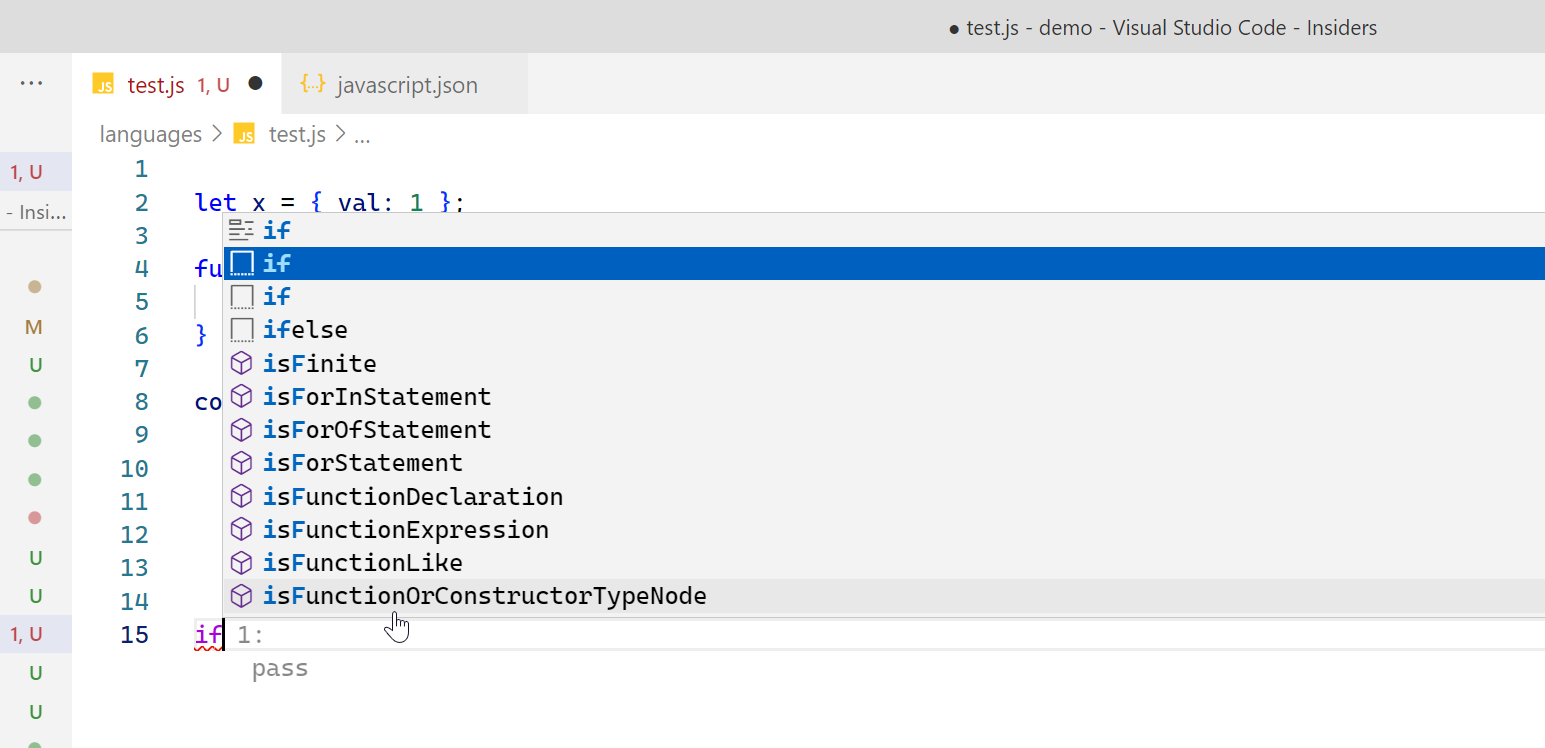Viewport: 1545px width, 748px height.
Task: Open the editor actions ellipsis menu top left
Action: coord(33,84)
